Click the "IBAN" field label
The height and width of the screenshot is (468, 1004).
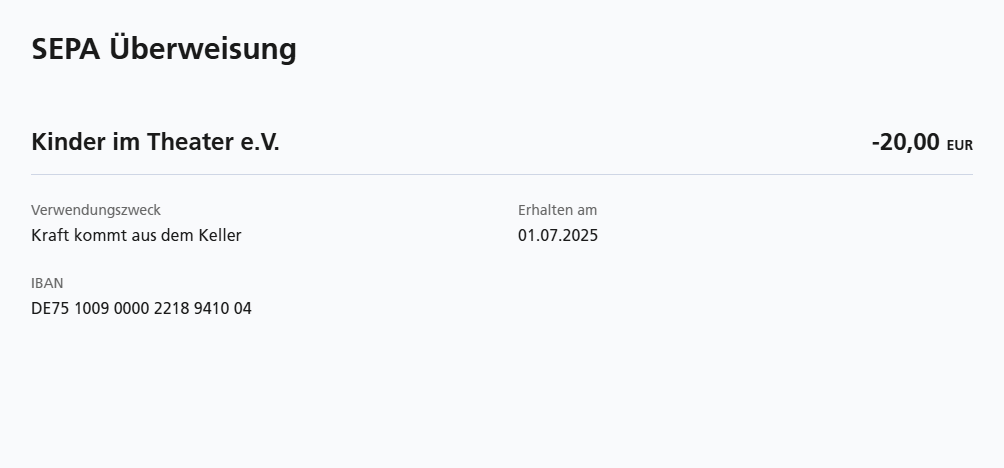(x=47, y=283)
